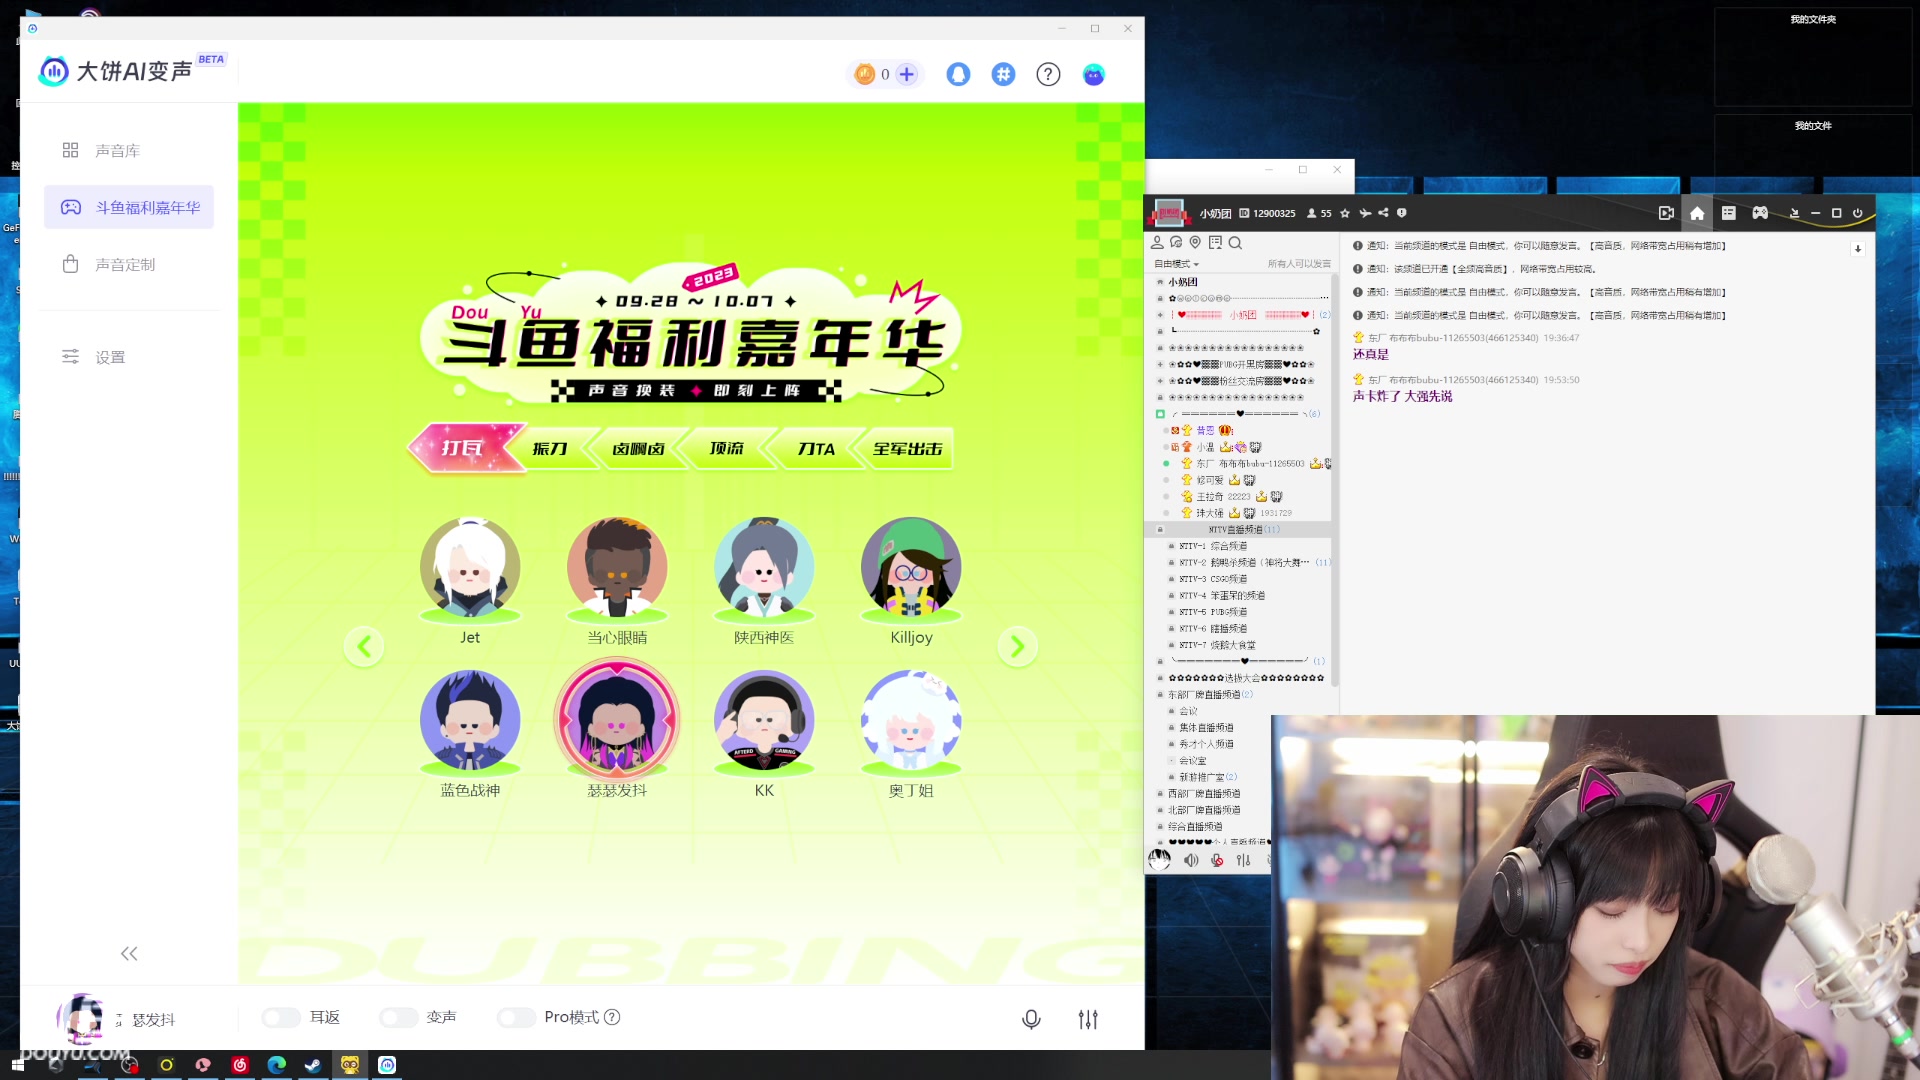Toggle the 耳返 ear monitor switch
The height and width of the screenshot is (1080, 1920).
pyautogui.click(x=281, y=1017)
